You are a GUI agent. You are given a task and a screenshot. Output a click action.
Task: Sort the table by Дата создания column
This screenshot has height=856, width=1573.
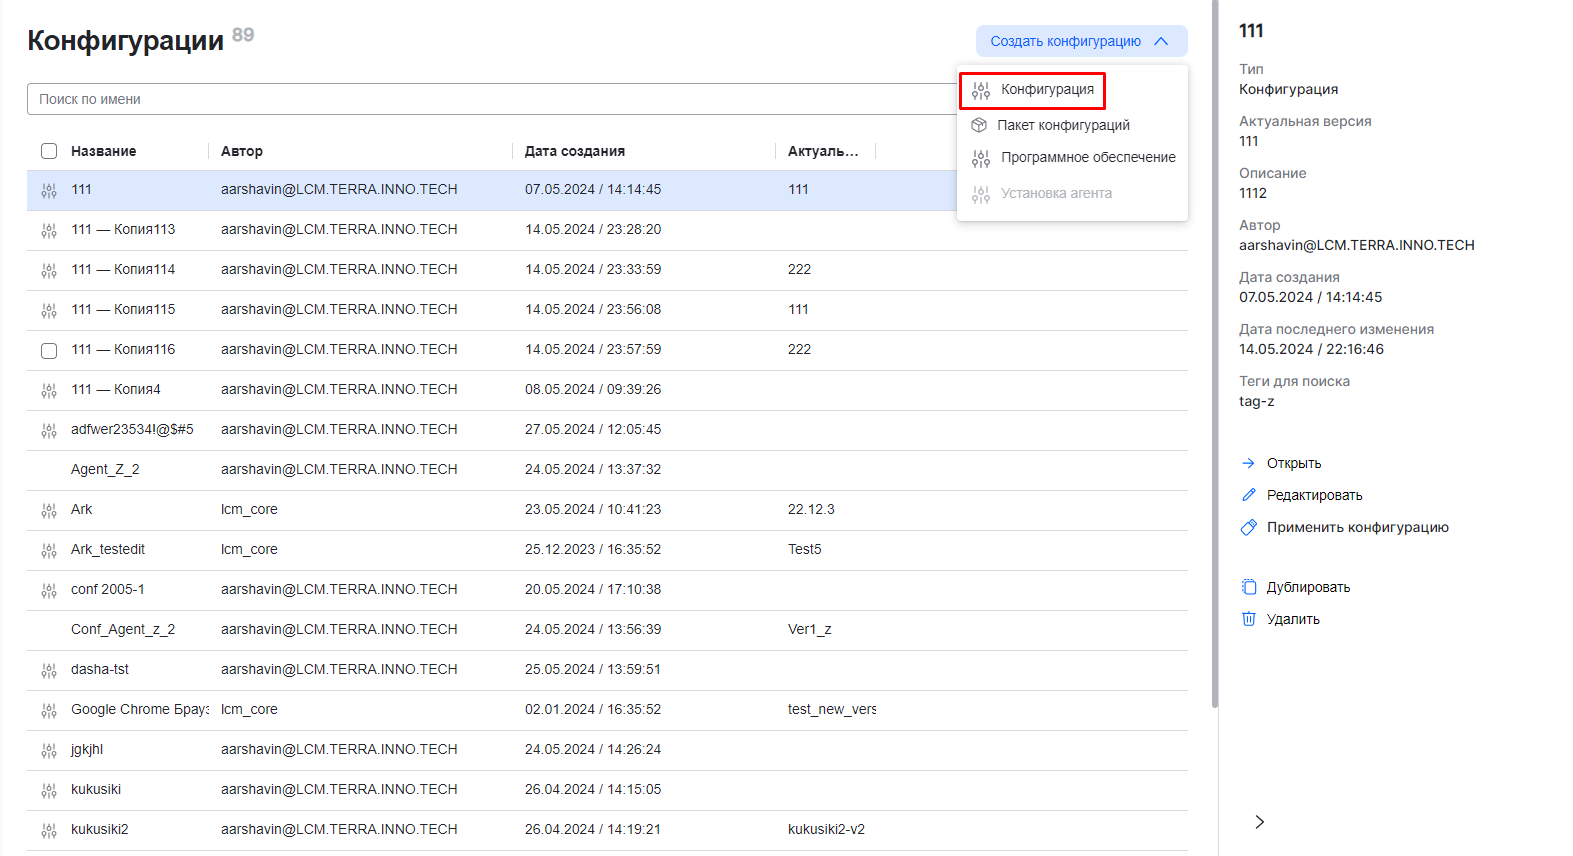coord(575,151)
